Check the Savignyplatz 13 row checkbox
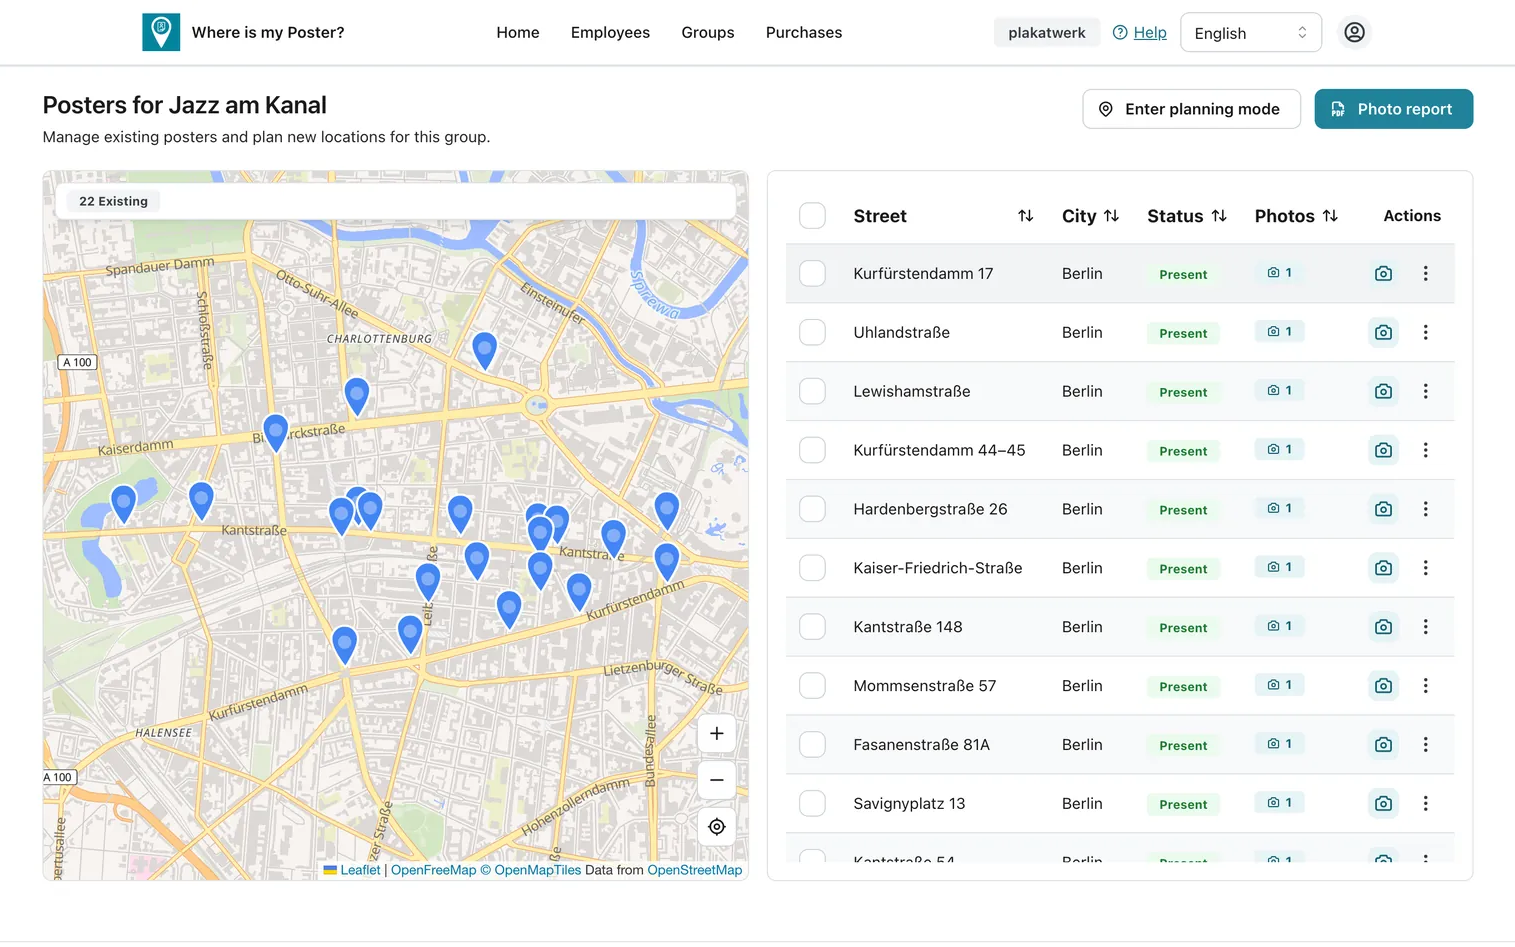Viewport: 1515px width, 947px height. [812, 803]
